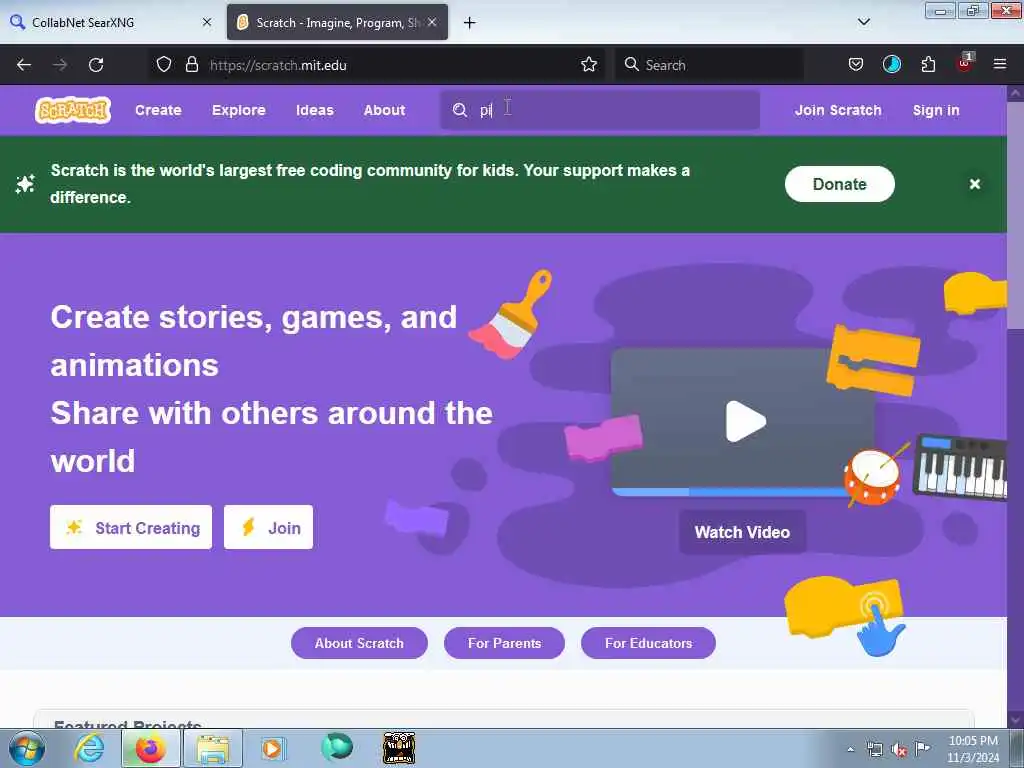
Task: Open For Educators page
Action: click(648, 643)
